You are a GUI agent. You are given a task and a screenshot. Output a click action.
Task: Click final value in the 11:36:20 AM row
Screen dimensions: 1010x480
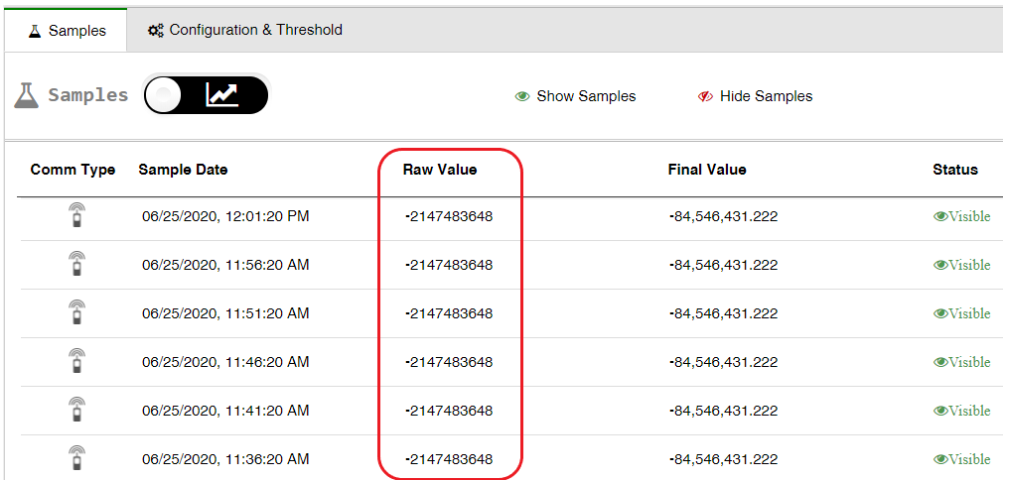coord(723,459)
